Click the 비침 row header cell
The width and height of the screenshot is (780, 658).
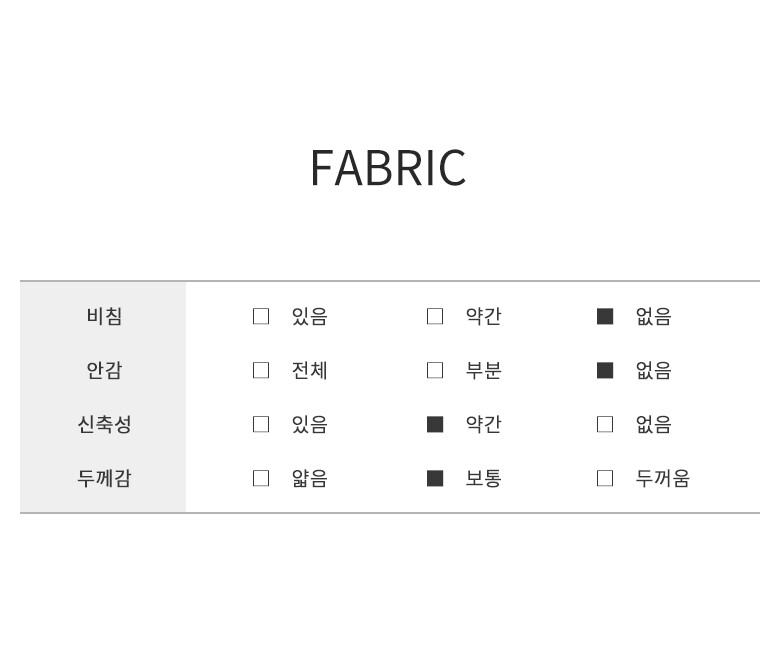pyautogui.click(x=104, y=316)
